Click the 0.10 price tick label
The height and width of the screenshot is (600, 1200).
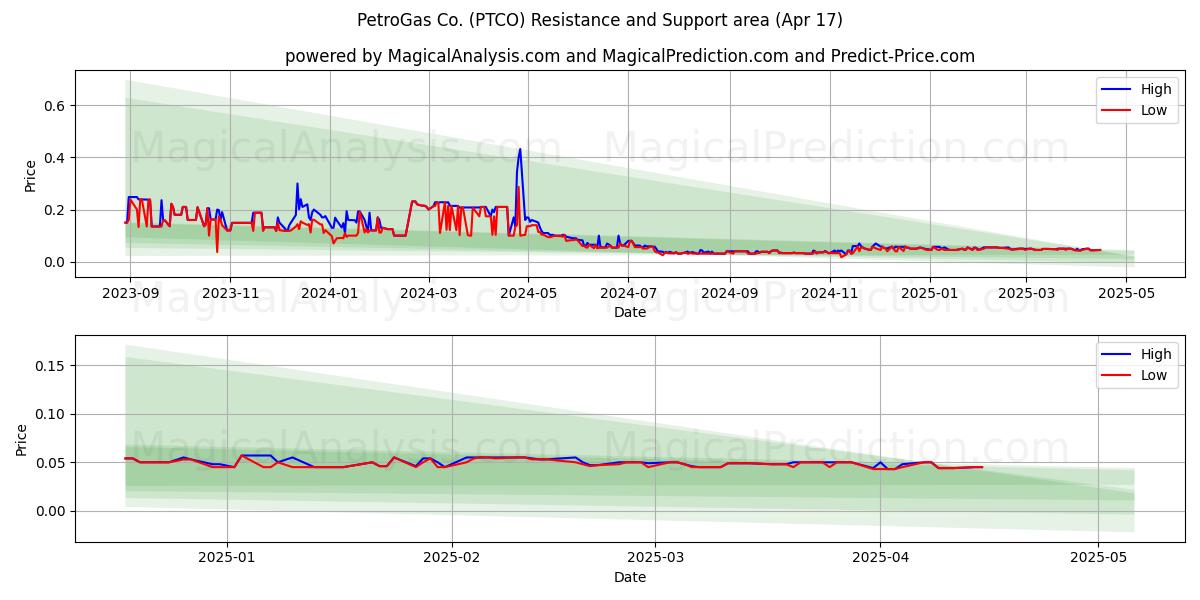pos(52,414)
